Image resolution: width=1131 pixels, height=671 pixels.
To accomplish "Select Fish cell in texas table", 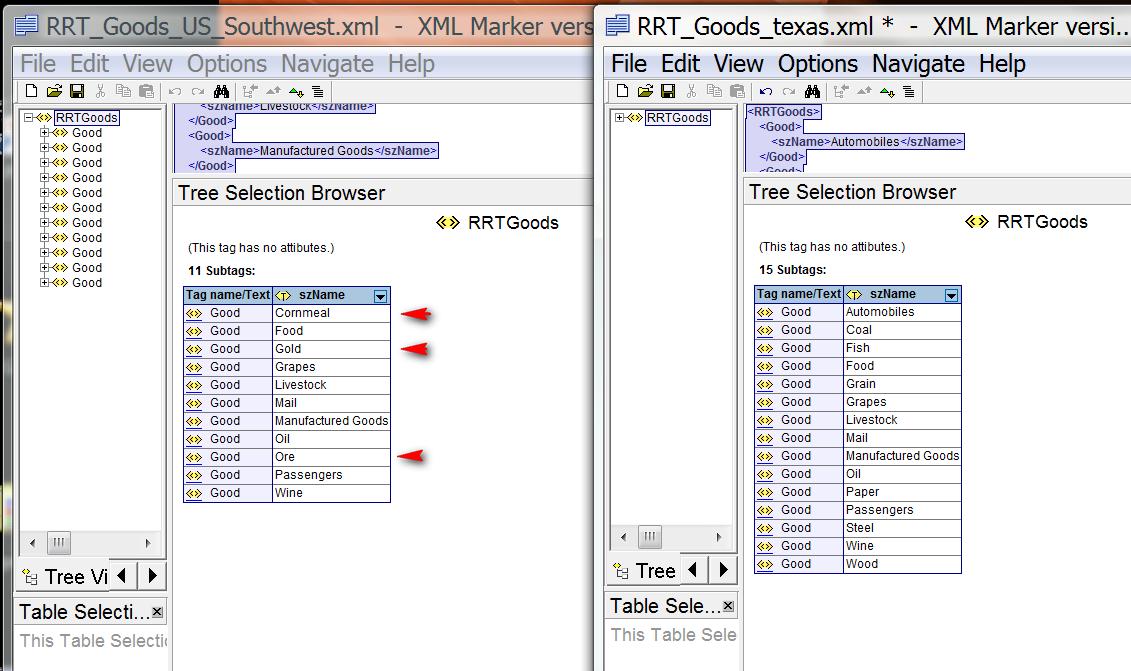I will click(902, 348).
